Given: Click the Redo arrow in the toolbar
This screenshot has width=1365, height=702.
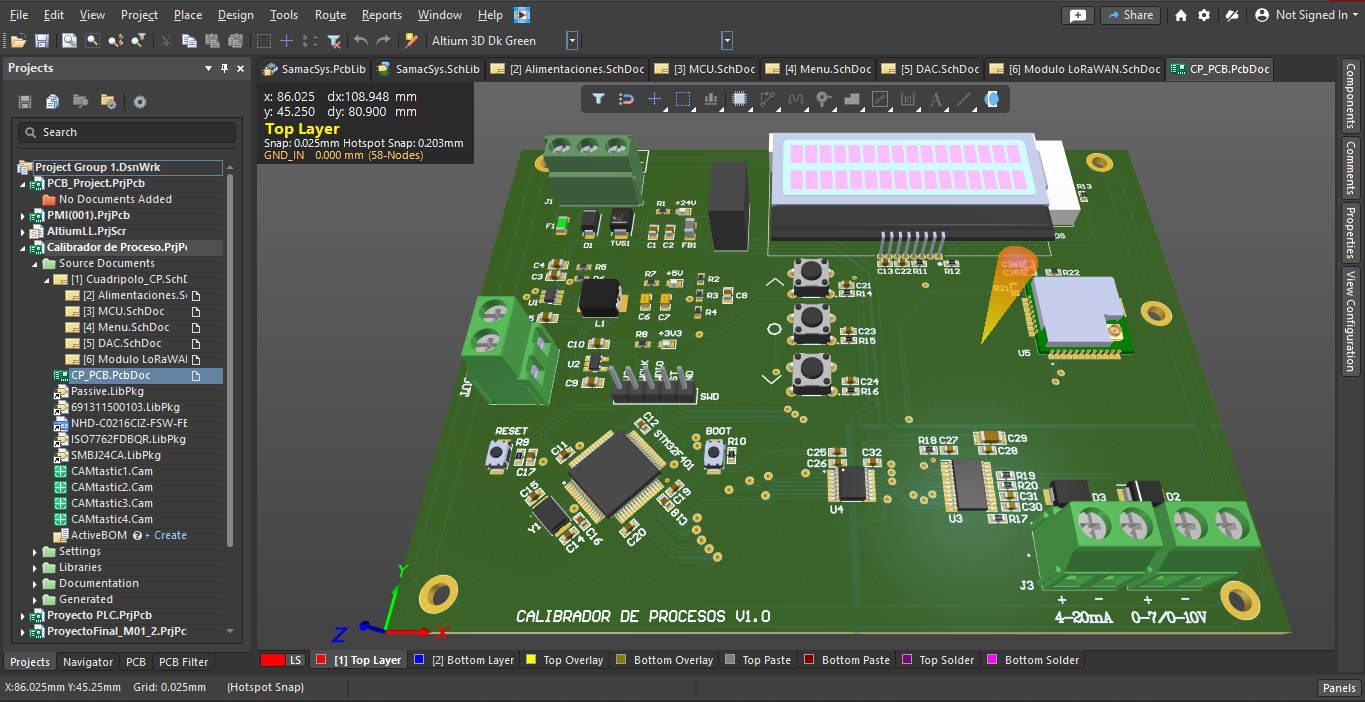Looking at the screenshot, I should [385, 41].
